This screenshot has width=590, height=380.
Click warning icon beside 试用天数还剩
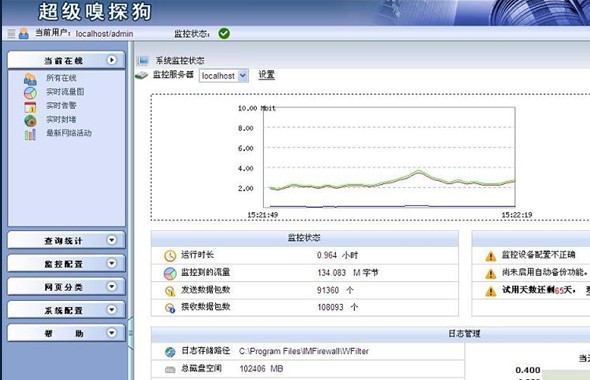click(x=491, y=291)
